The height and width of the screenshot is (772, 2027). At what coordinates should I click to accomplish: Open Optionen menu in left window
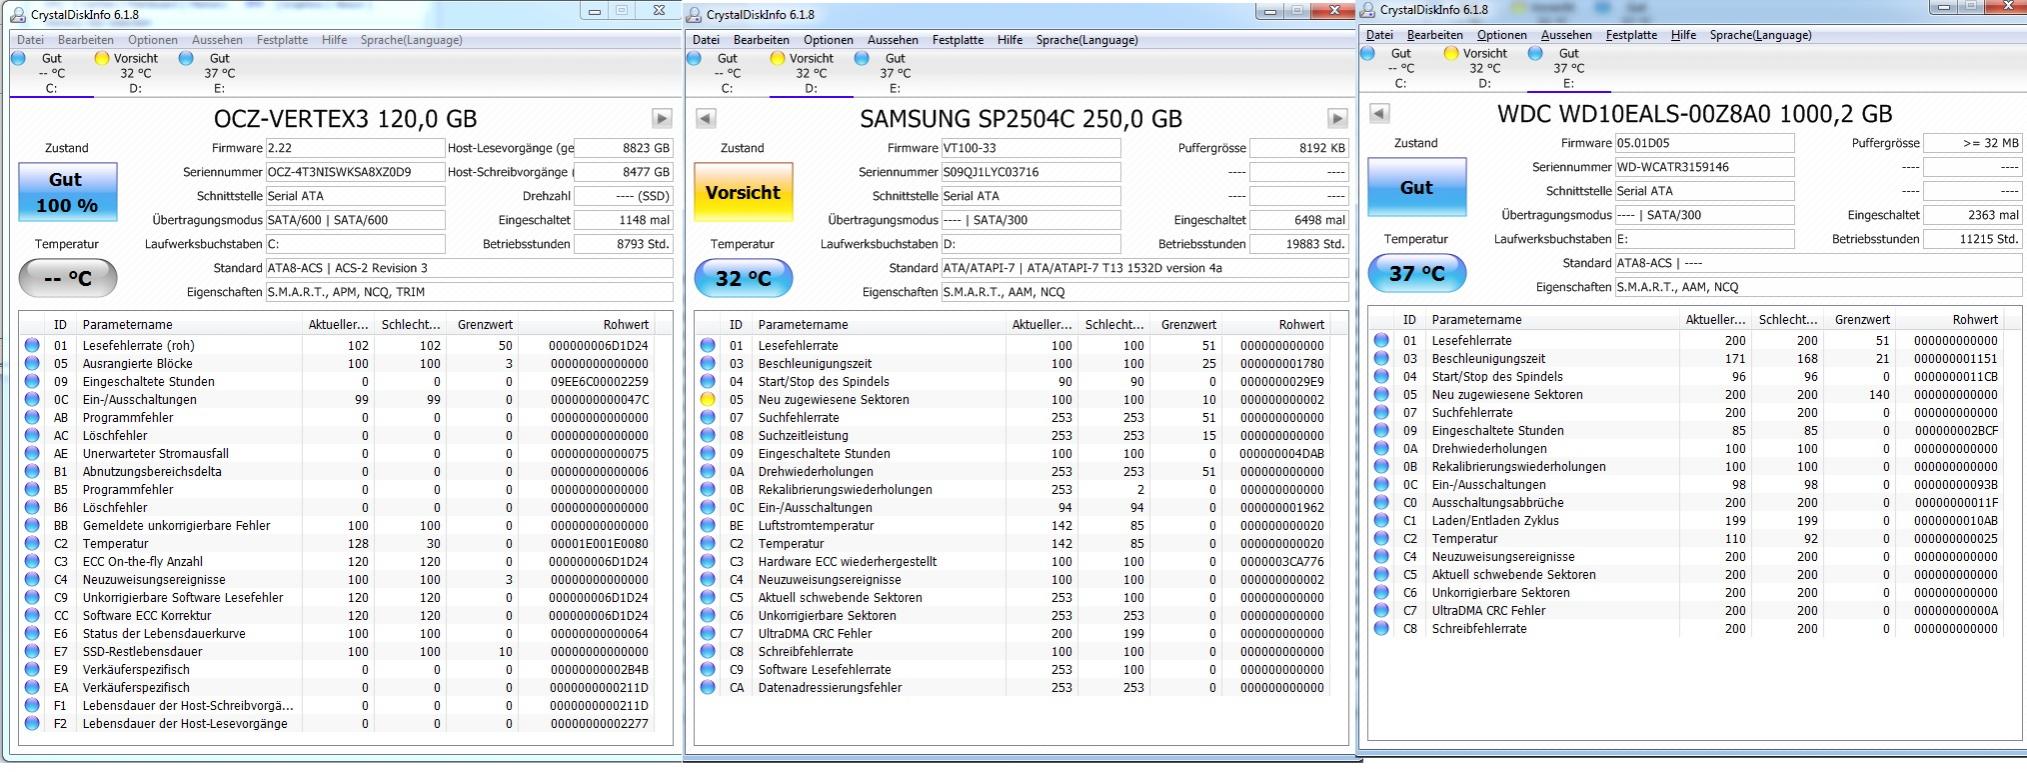(x=152, y=40)
